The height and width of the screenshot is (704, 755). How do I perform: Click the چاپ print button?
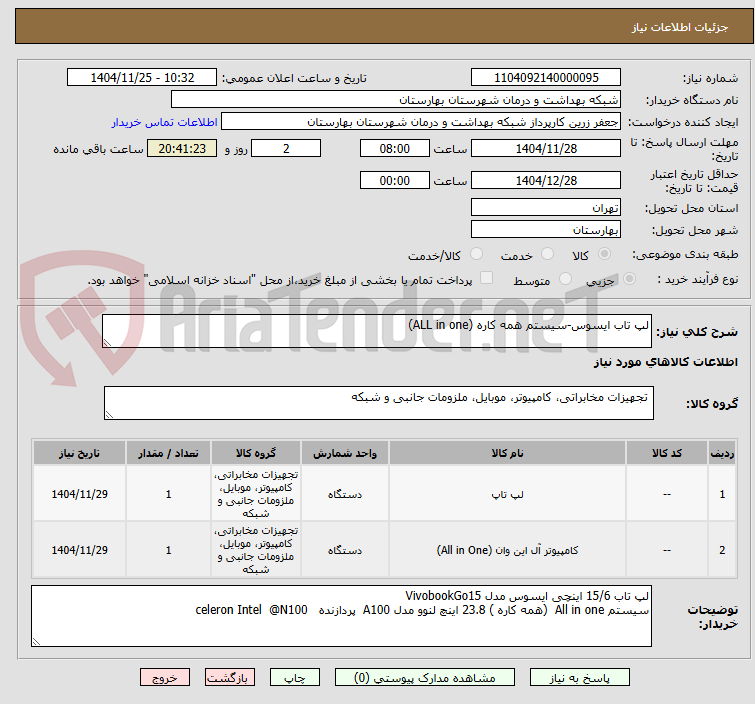[295, 678]
